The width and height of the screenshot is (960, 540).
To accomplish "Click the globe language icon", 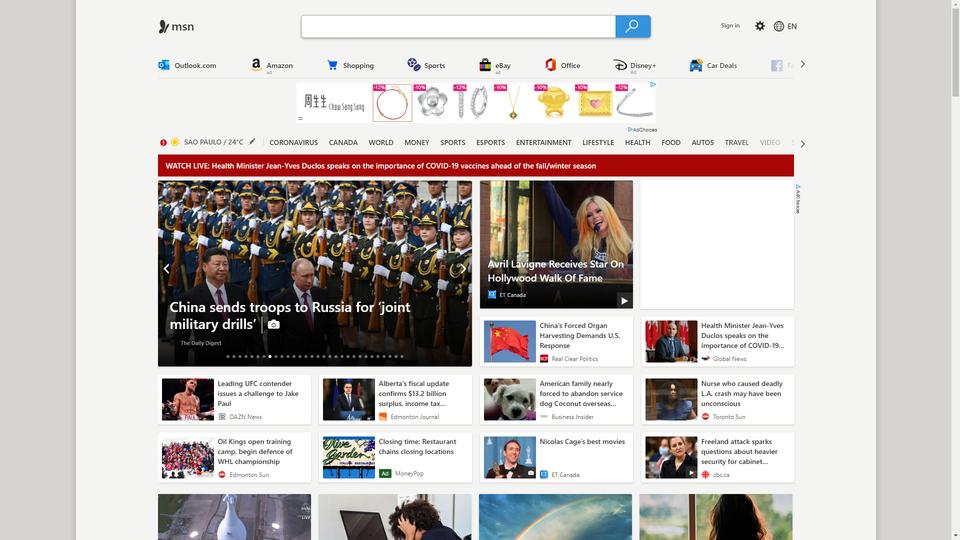I will coord(778,26).
